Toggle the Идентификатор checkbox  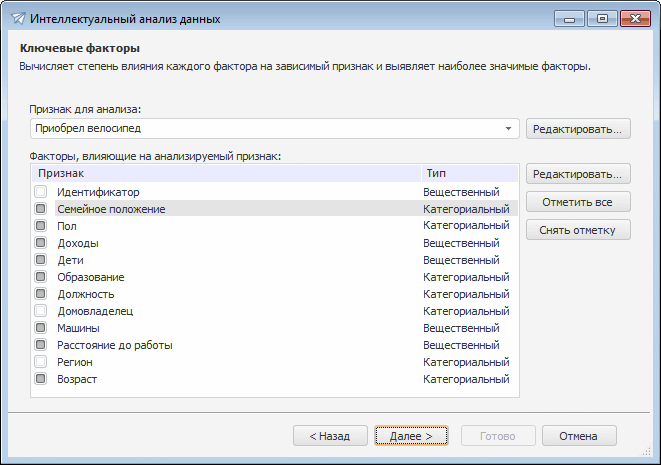pyautogui.click(x=41, y=192)
